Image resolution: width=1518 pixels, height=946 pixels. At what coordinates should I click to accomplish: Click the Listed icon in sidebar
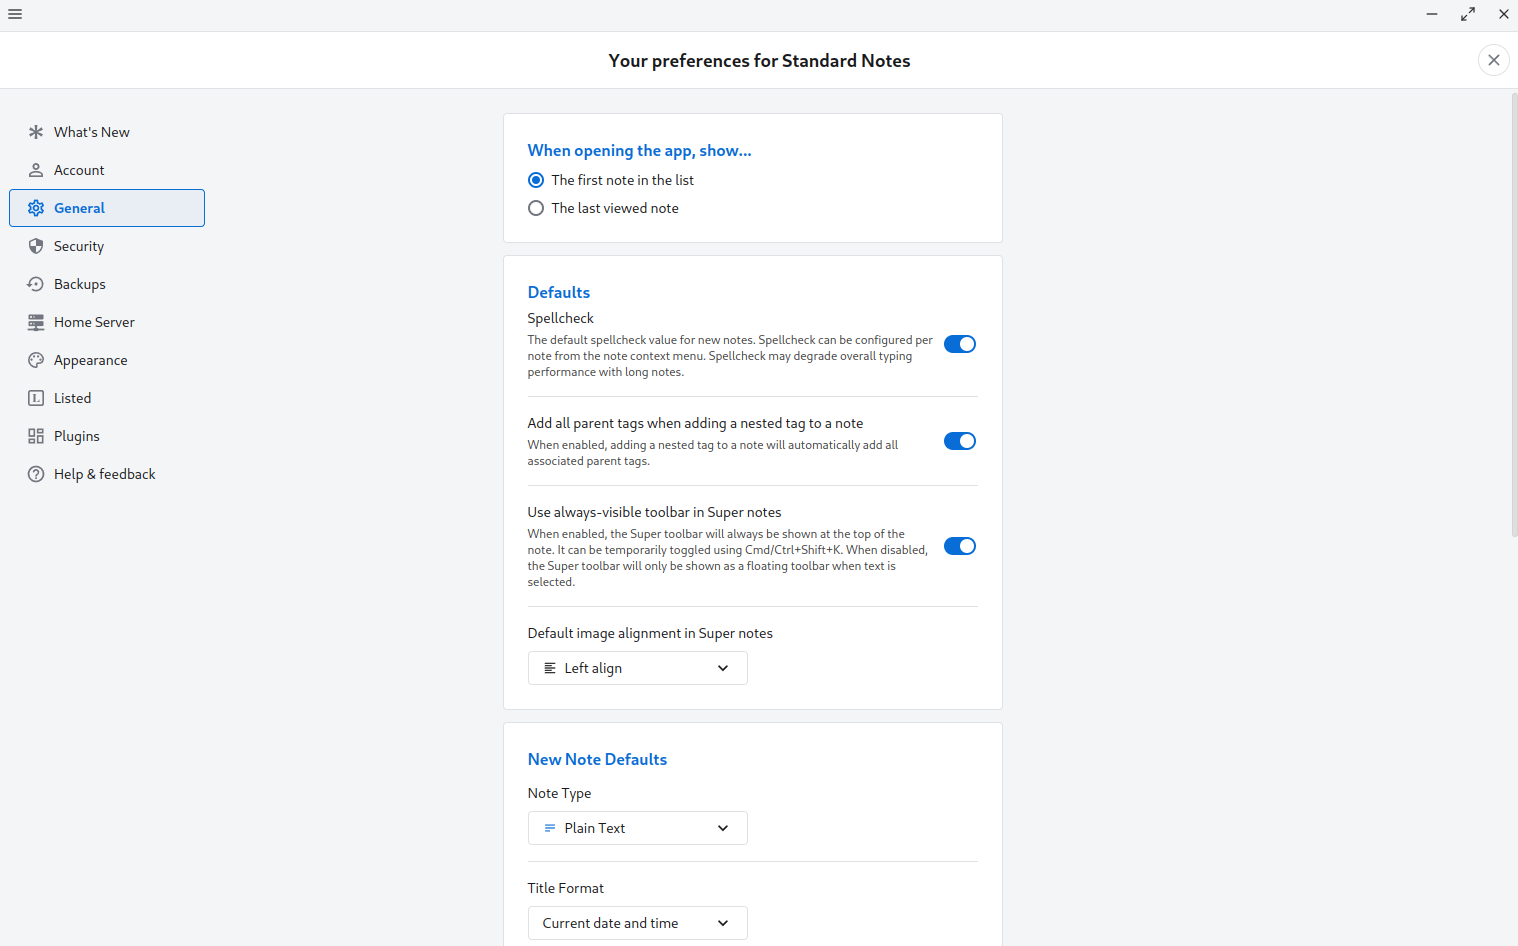[36, 398]
